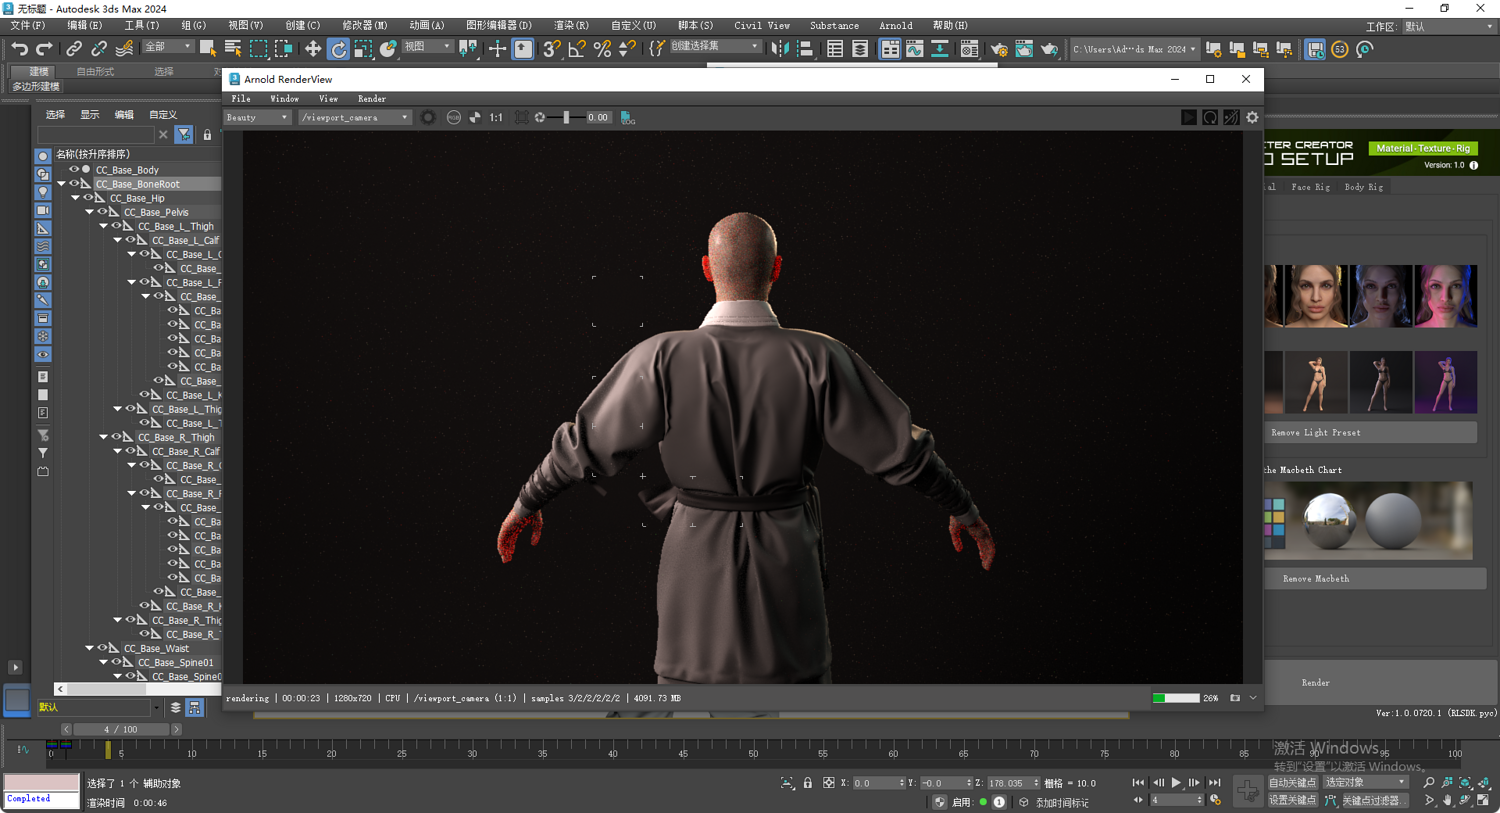Open the Arnold menu in main menu bar
This screenshot has width=1500, height=813.
click(x=895, y=26)
